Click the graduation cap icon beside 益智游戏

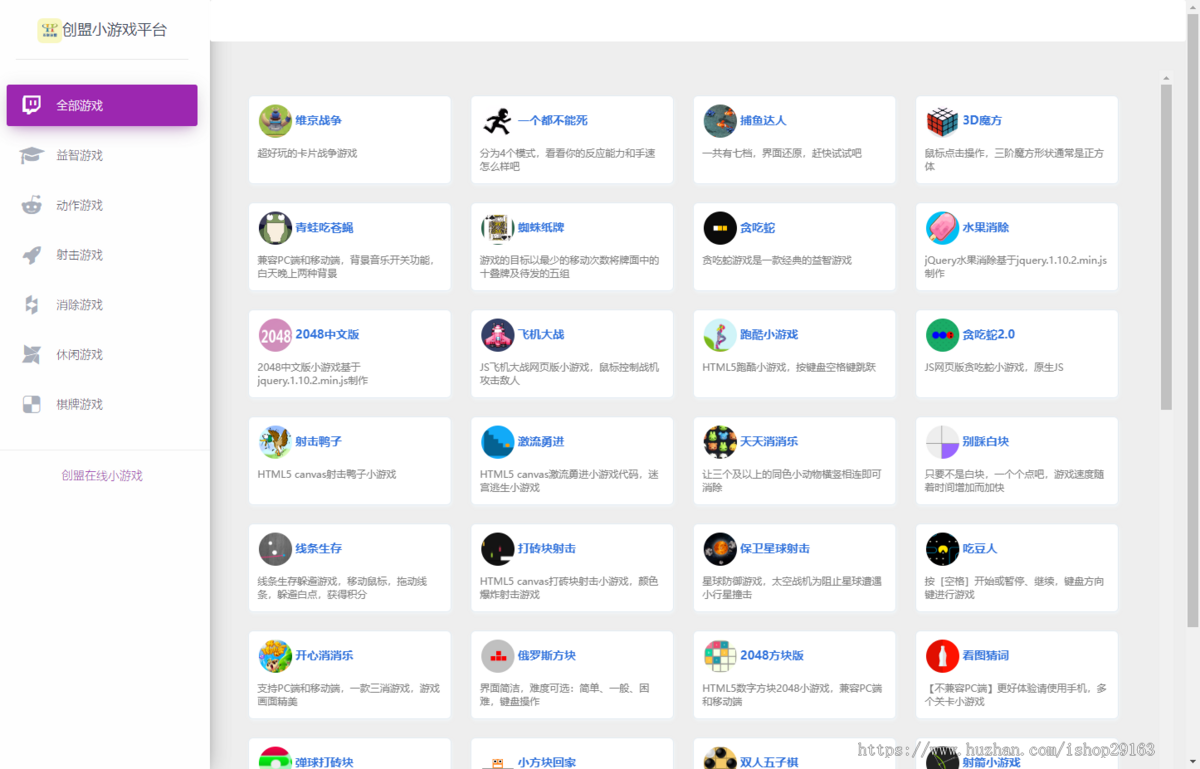tap(32, 155)
